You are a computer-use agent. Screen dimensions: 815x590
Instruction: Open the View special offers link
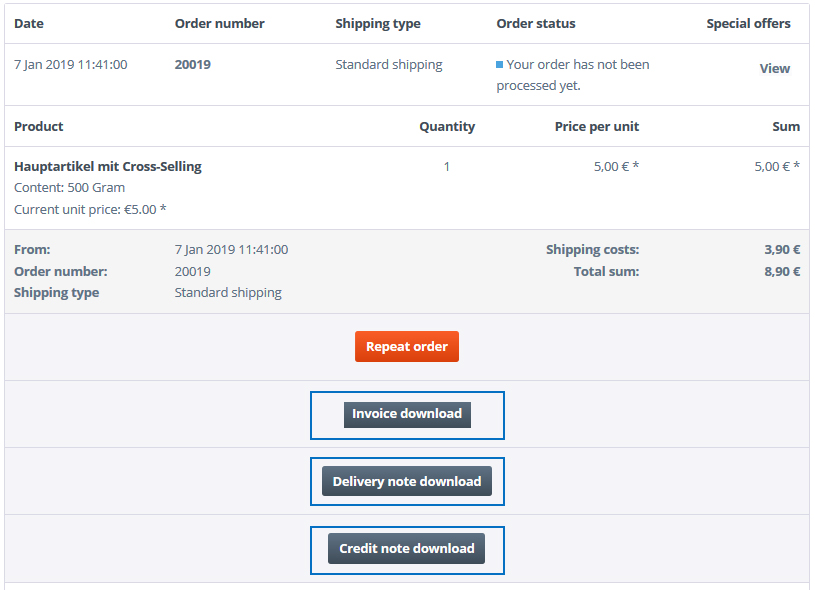click(x=774, y=69)
